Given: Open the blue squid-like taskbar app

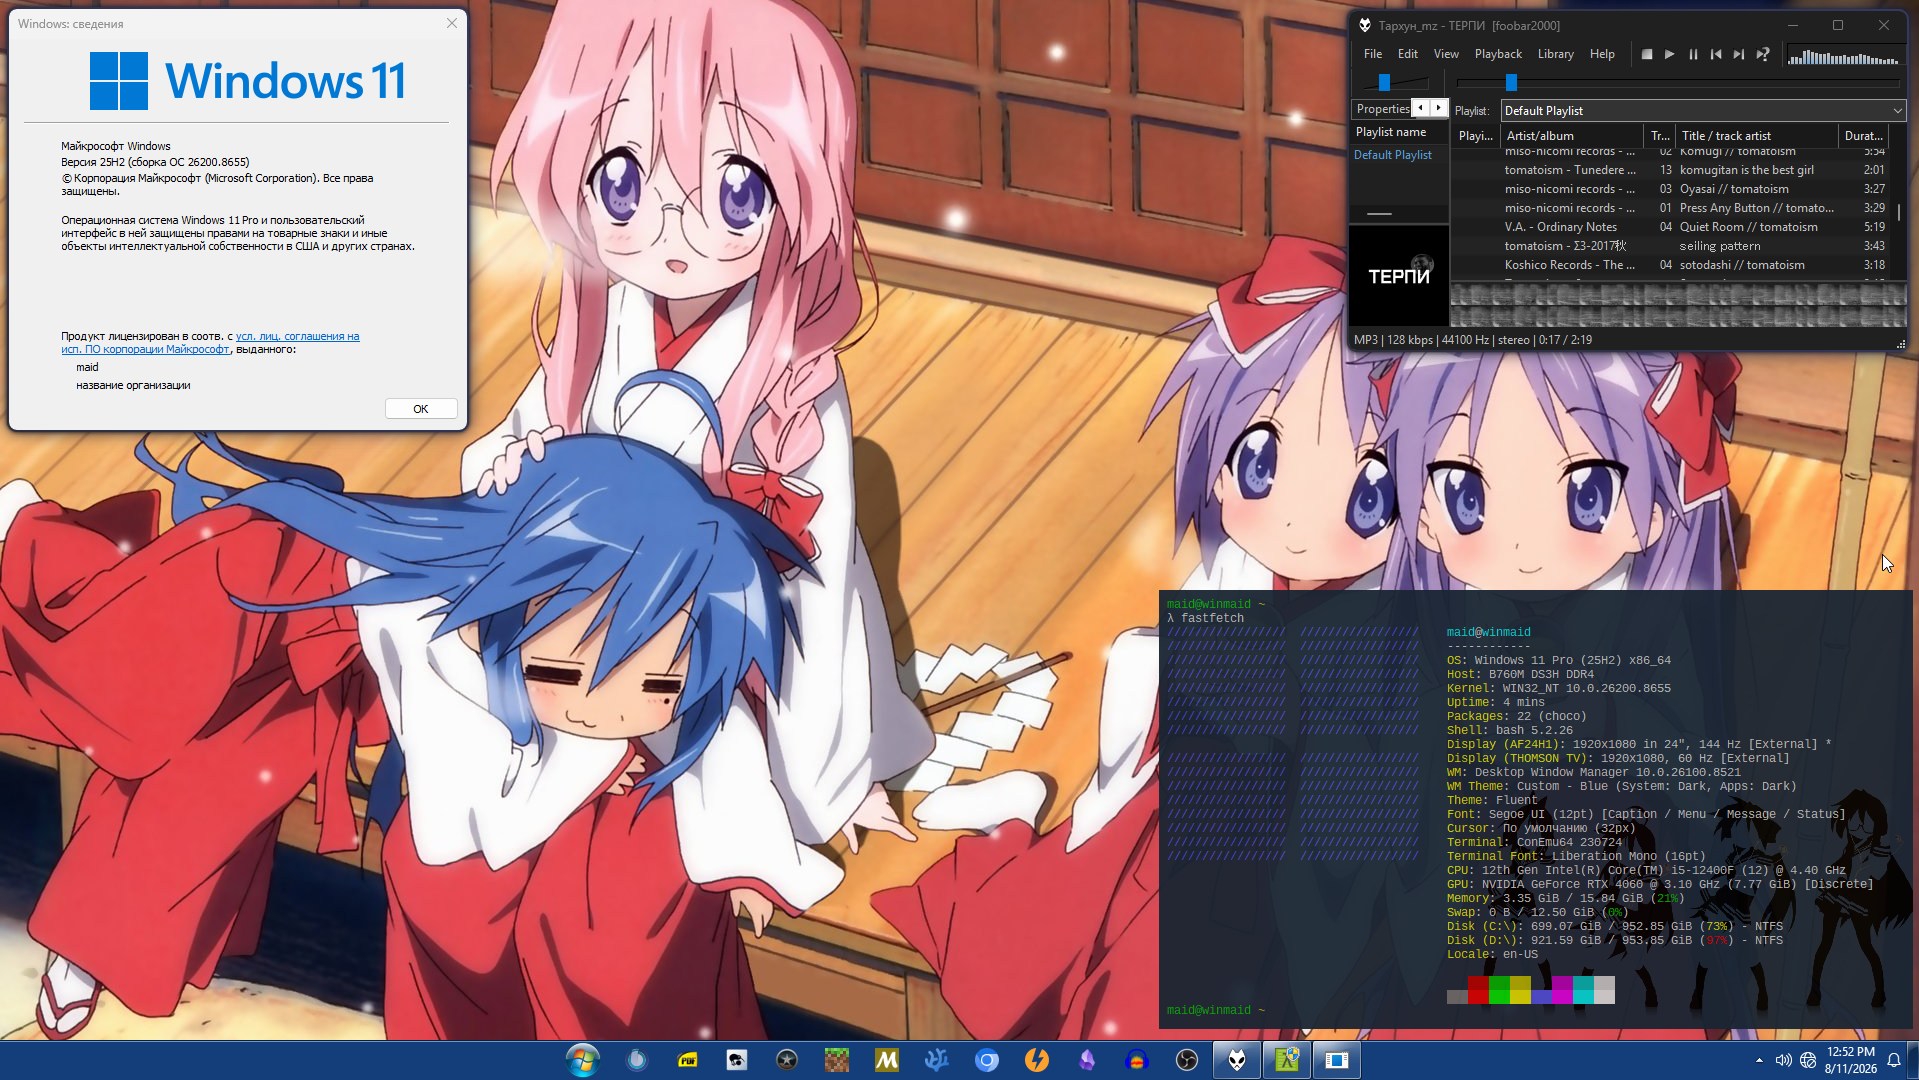Looking at the screenshot, I should point(937,1060).
